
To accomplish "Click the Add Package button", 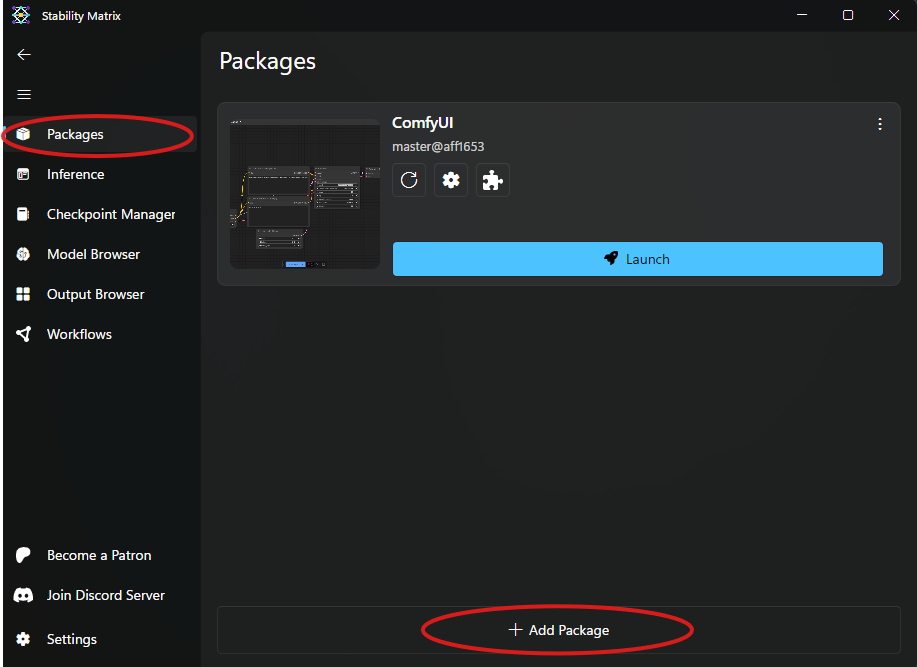I will click(559, 630).
